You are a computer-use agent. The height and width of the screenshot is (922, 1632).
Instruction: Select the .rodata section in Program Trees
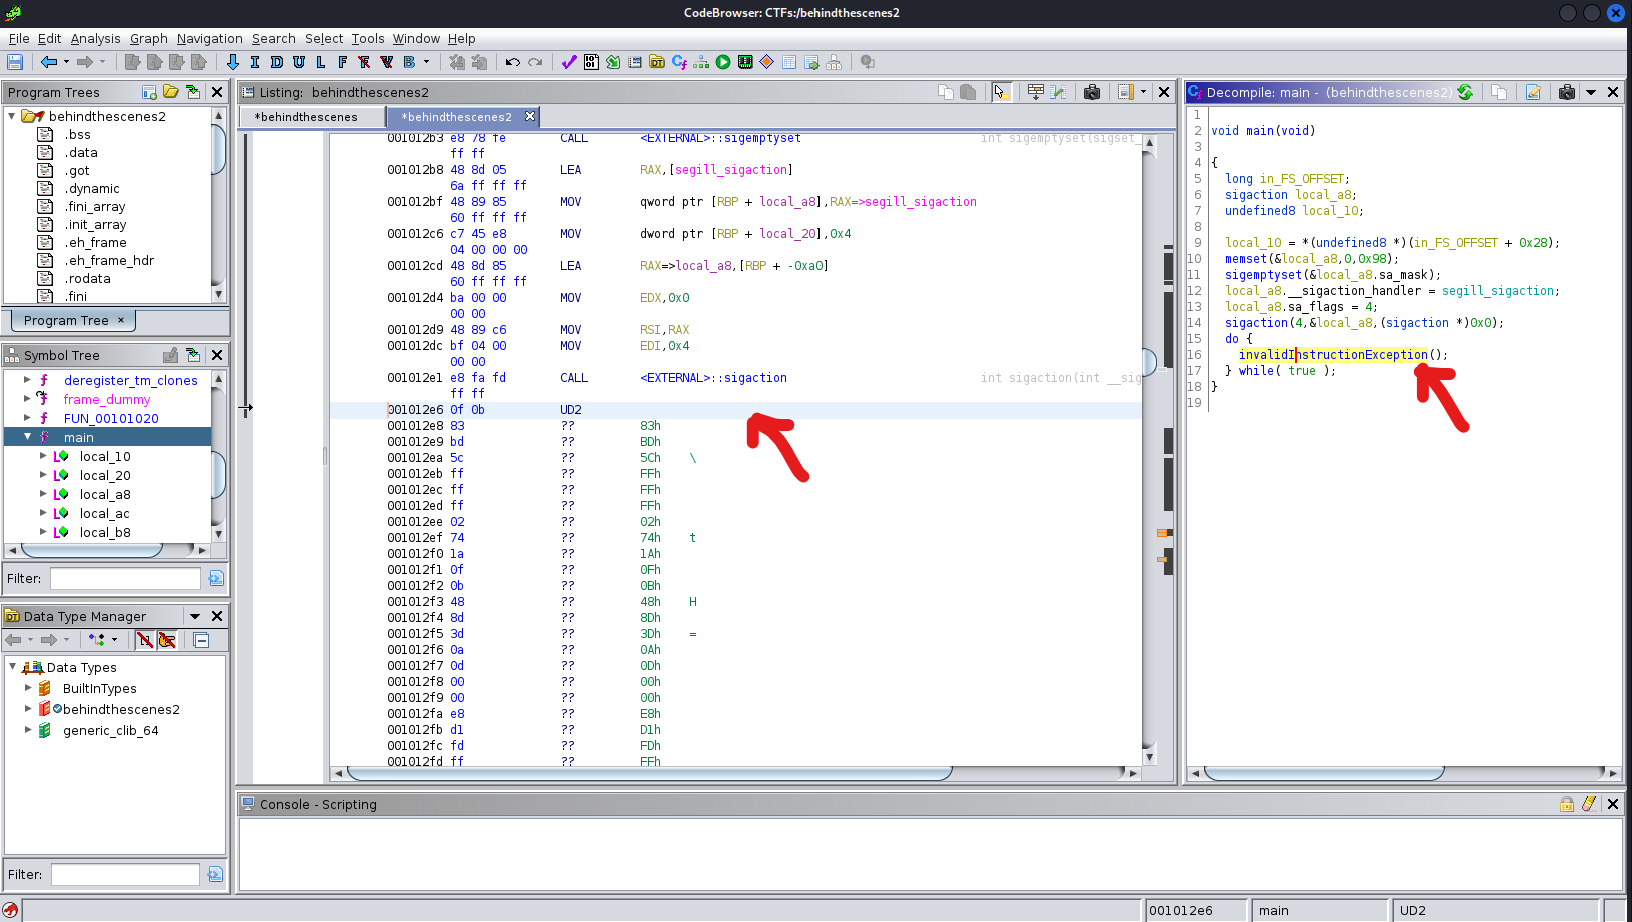87,278
